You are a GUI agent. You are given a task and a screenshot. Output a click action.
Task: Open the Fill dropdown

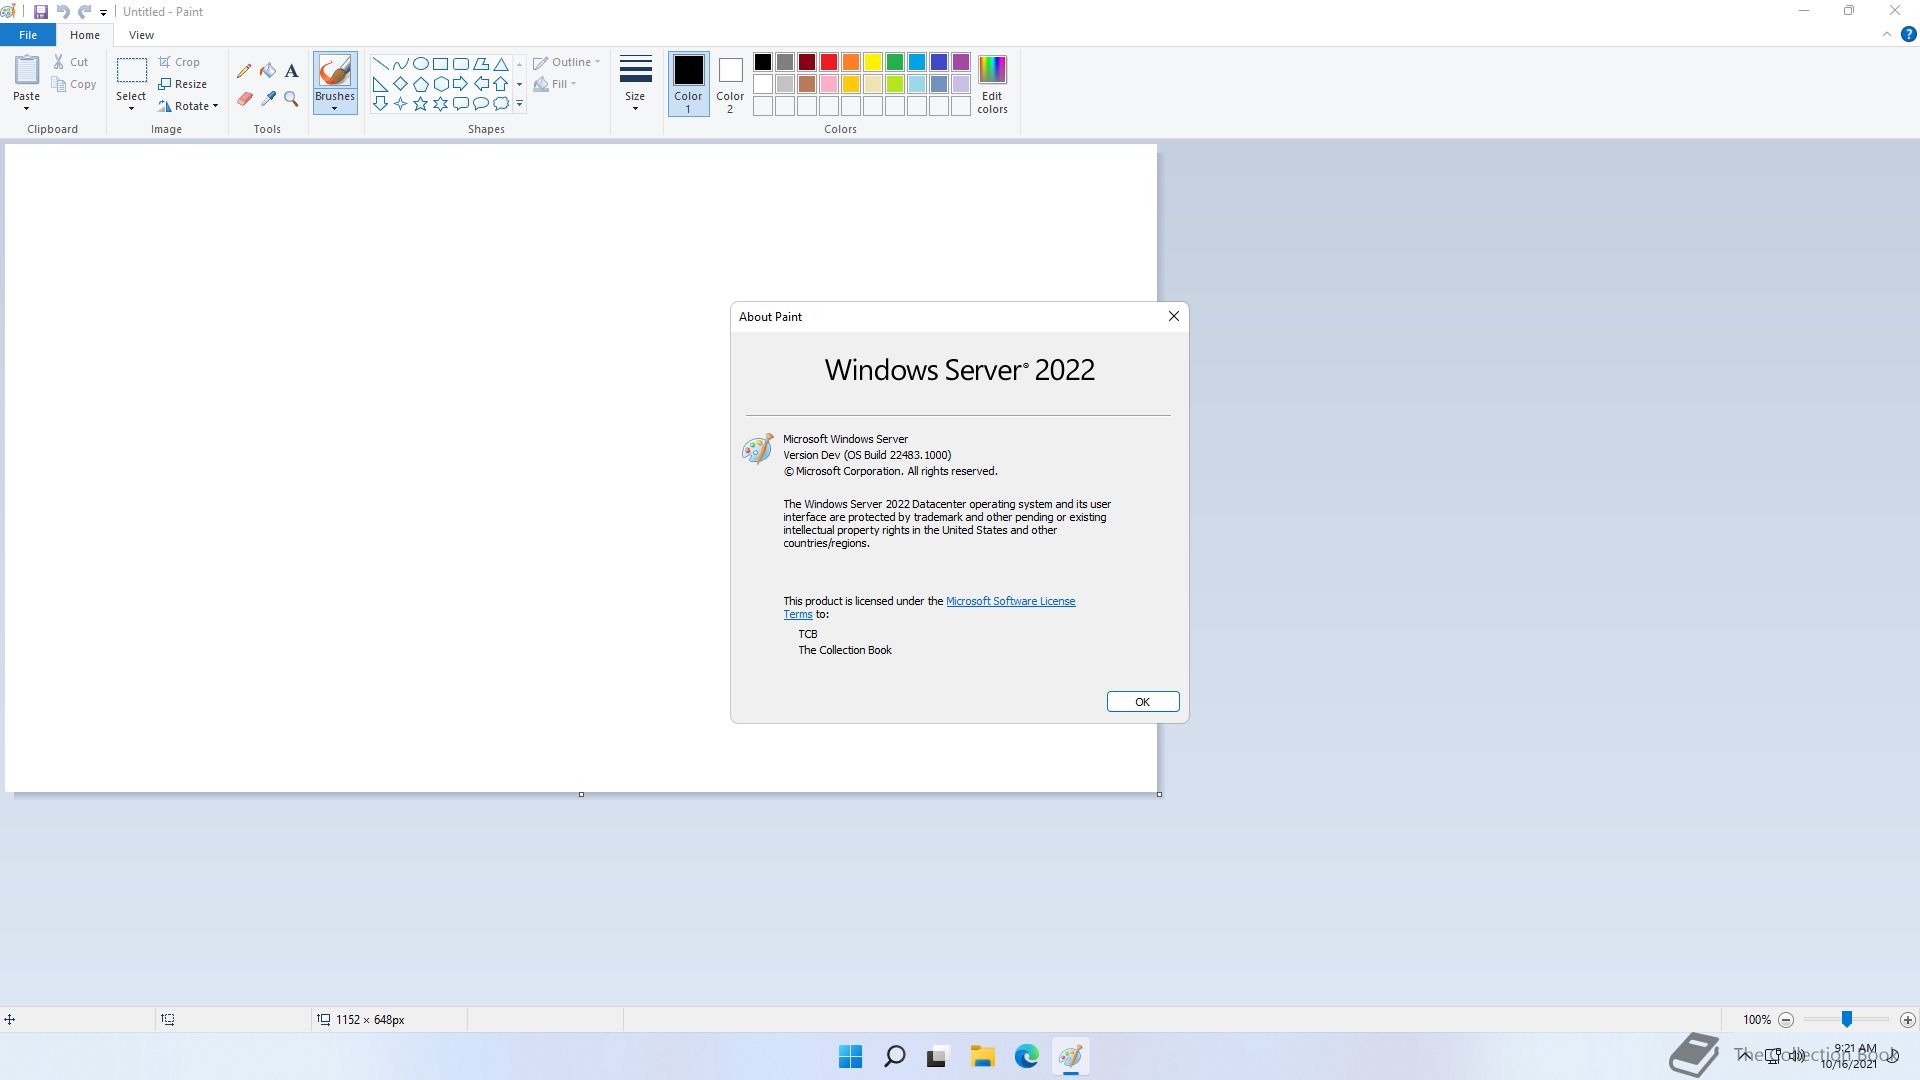pyautogui.click(x=555, y=84)
